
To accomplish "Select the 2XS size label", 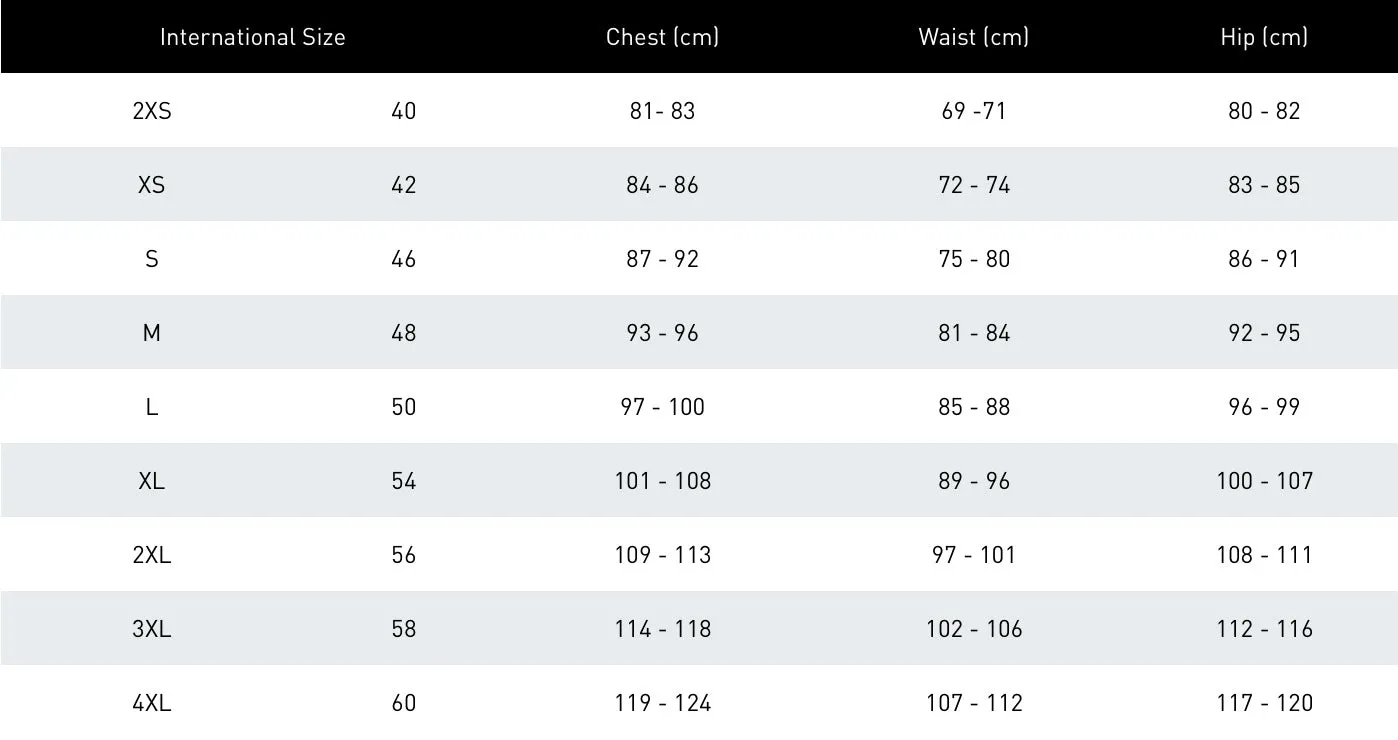I will (152, 111).
